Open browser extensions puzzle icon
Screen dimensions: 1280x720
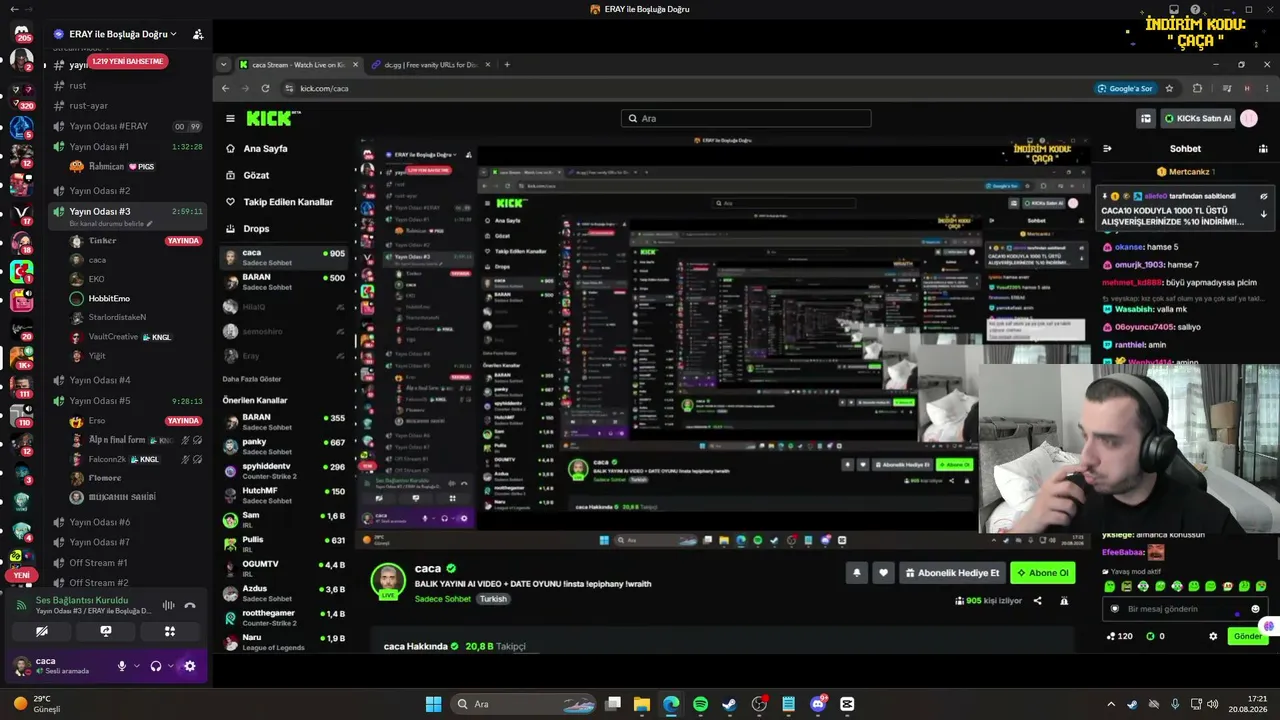[x=1197, y=88]
